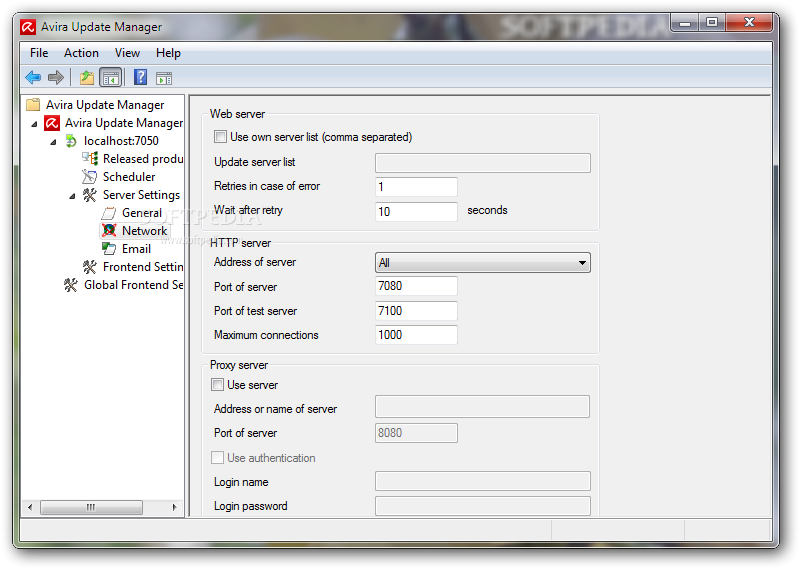This screenshot has height=569, width=800.
Task: Click the Email icon in tree
Action: (x=109, y=249)
